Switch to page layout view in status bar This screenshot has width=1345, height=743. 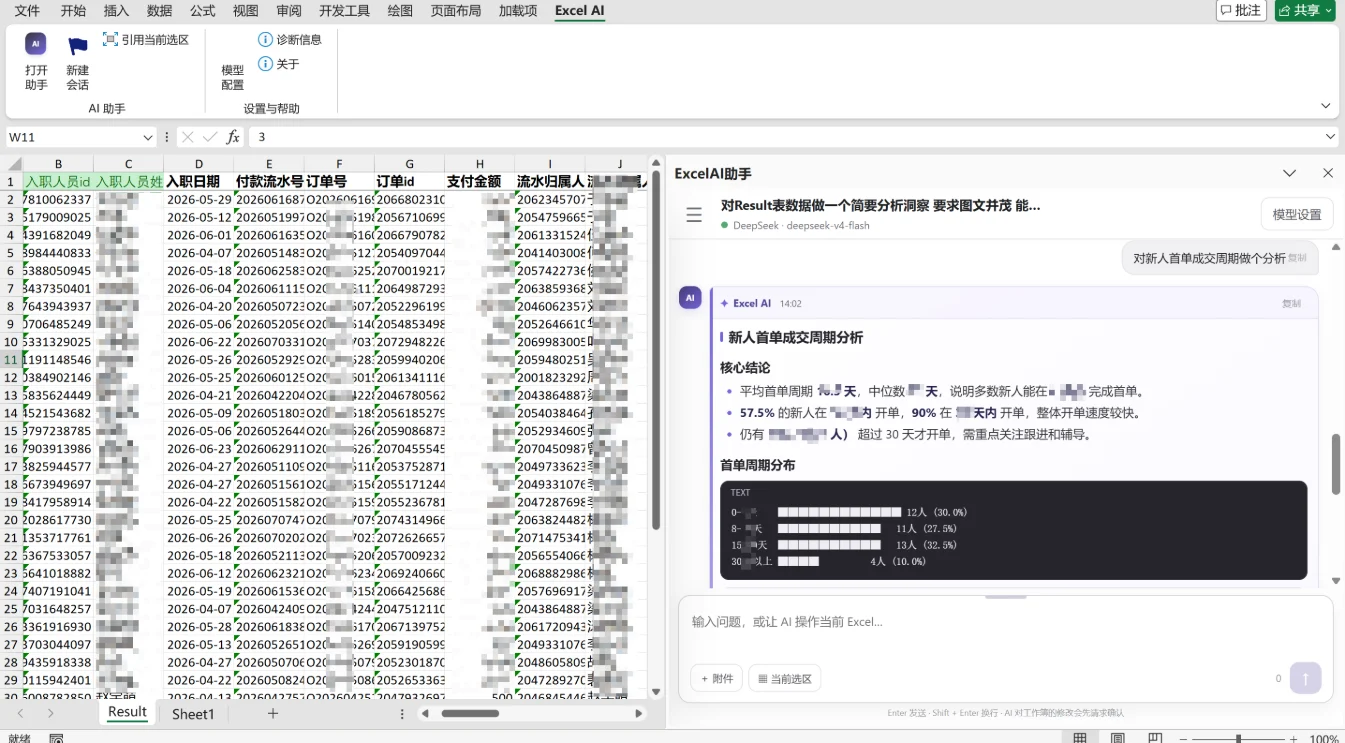[x=1118, y=738]
